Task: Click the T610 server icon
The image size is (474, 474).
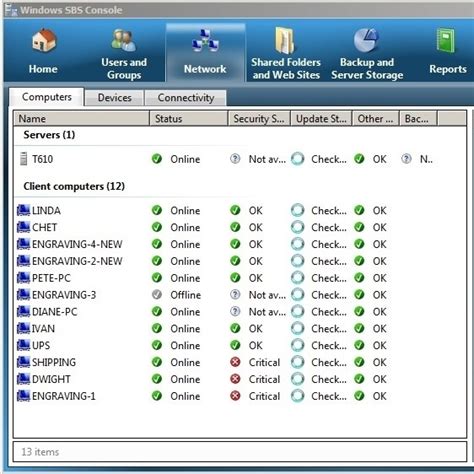Action: click(23, 159)
